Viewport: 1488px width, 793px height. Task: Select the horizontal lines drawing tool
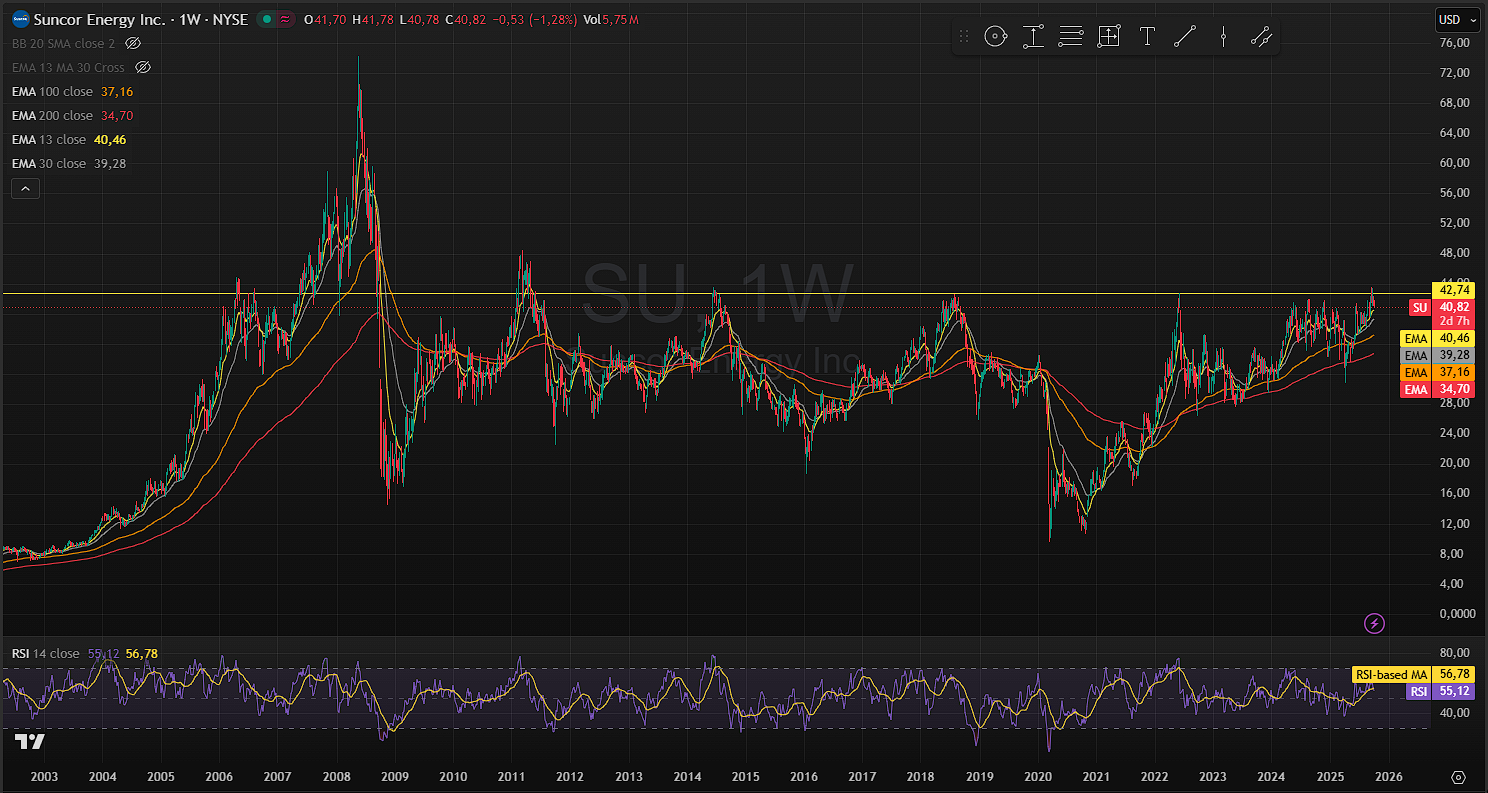pos(1071,37)
